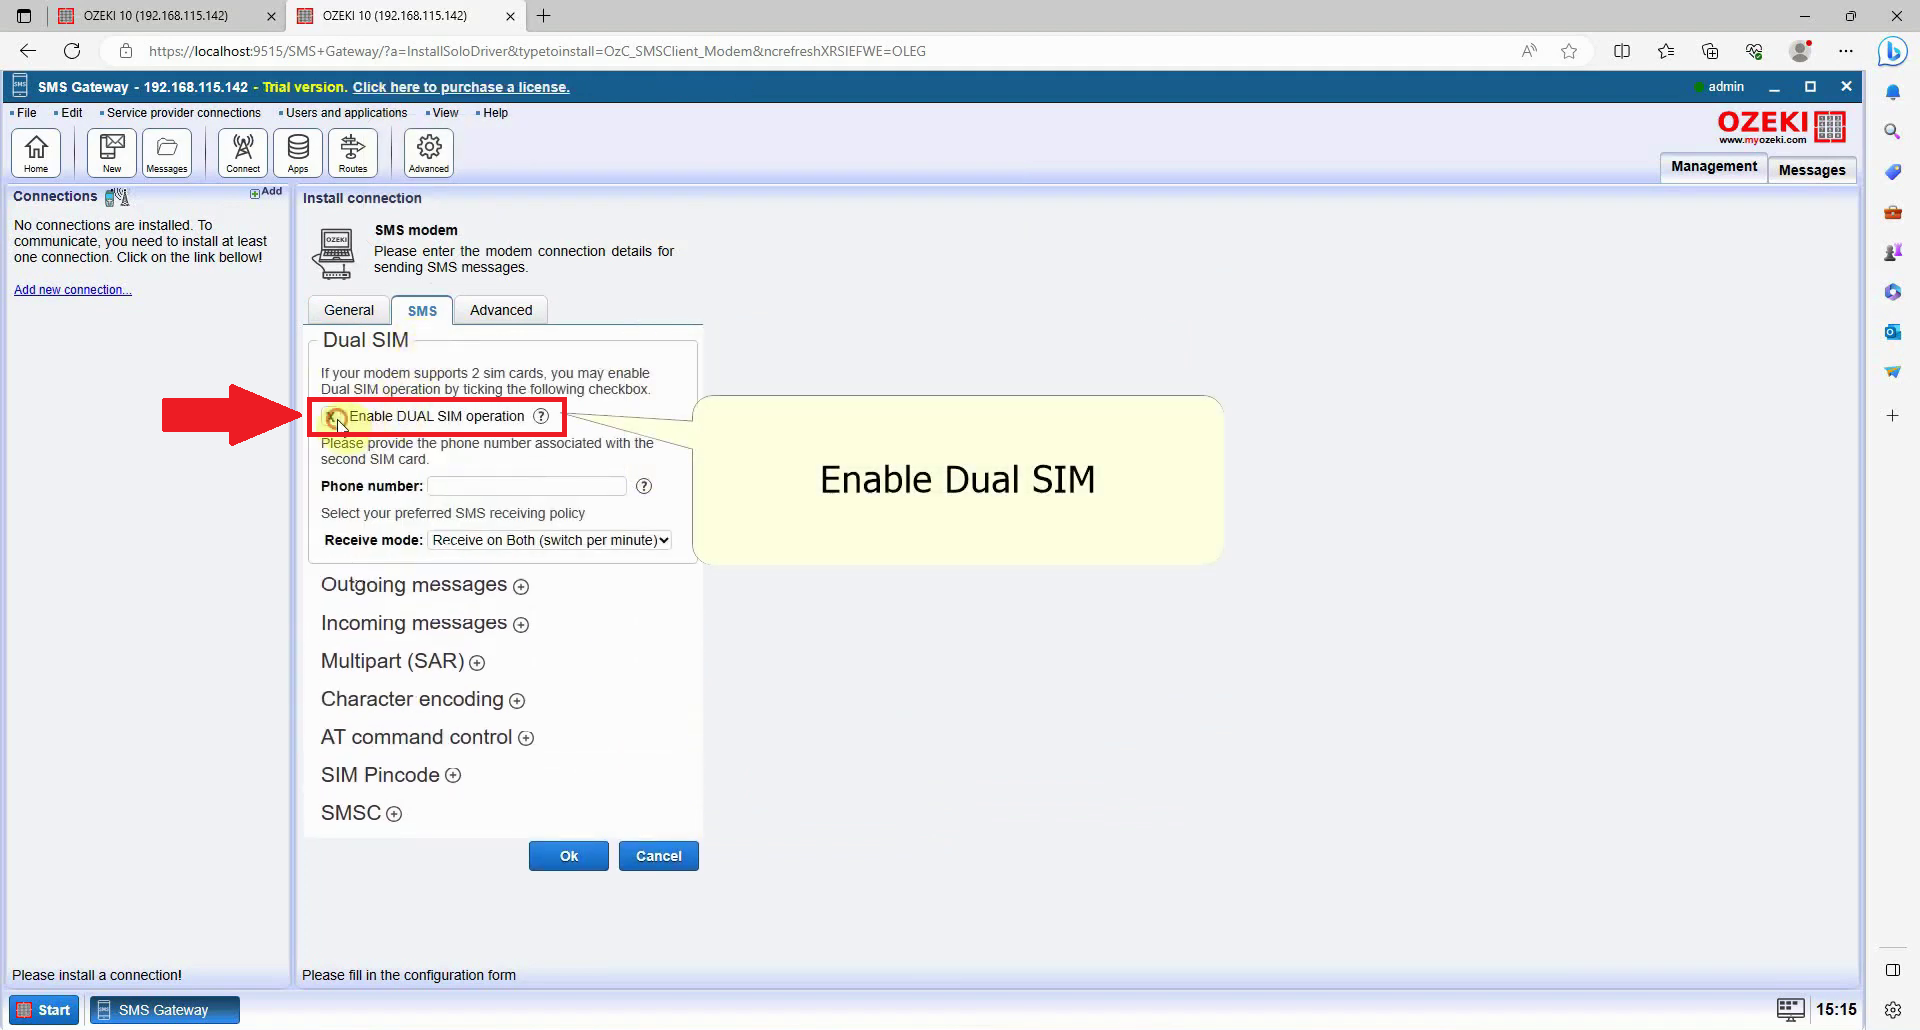Open the Routes toolbar icon
Image resolution: width=1920 pixels, height=1030 pixels.
[353, 153]
